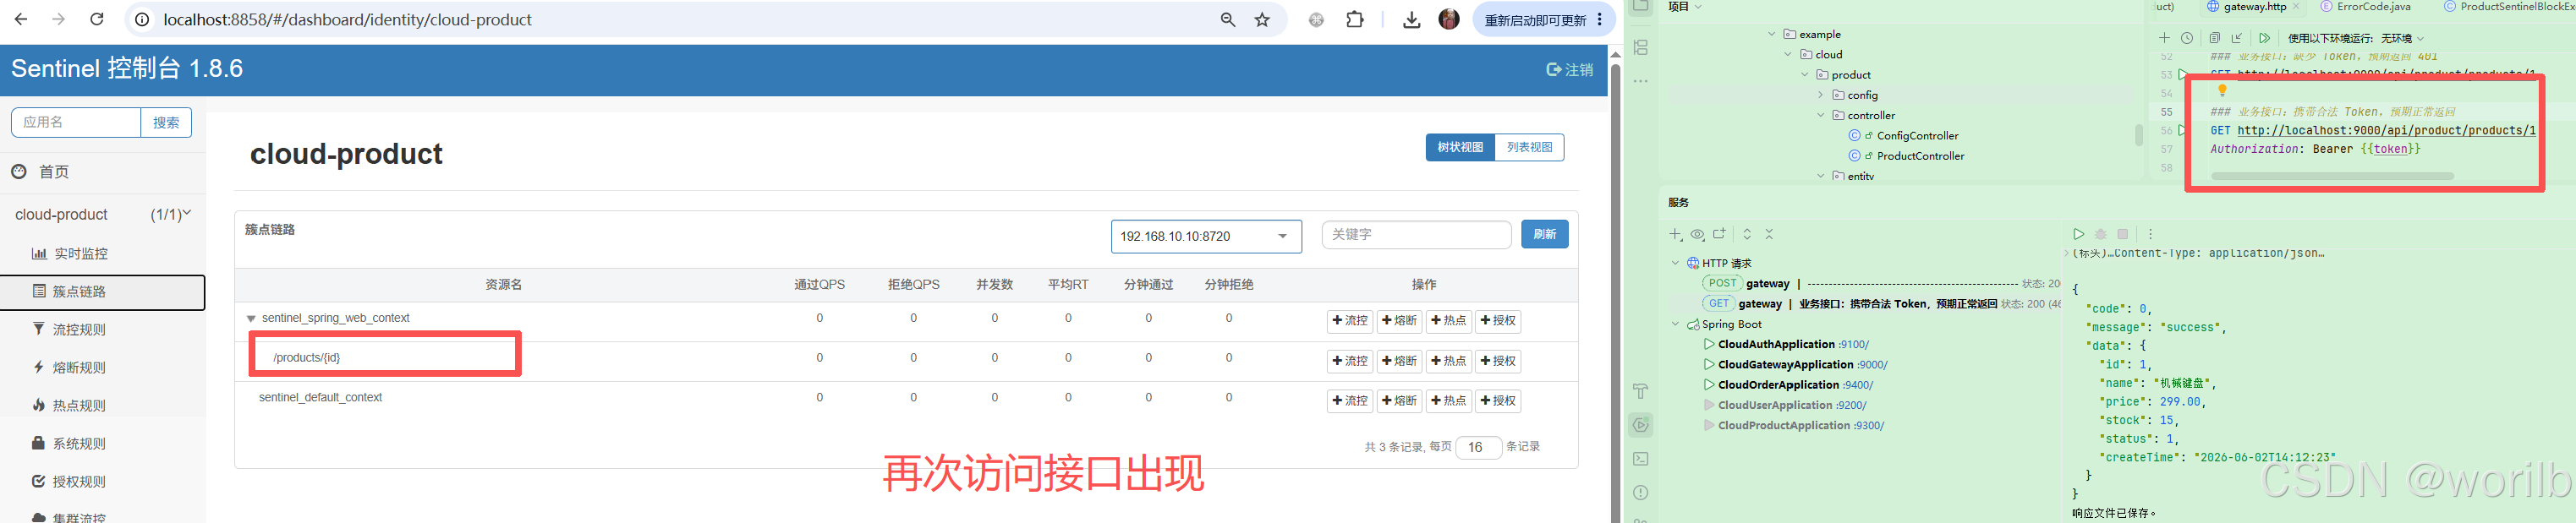Click the 搜索 button

(x=166, y=122)
